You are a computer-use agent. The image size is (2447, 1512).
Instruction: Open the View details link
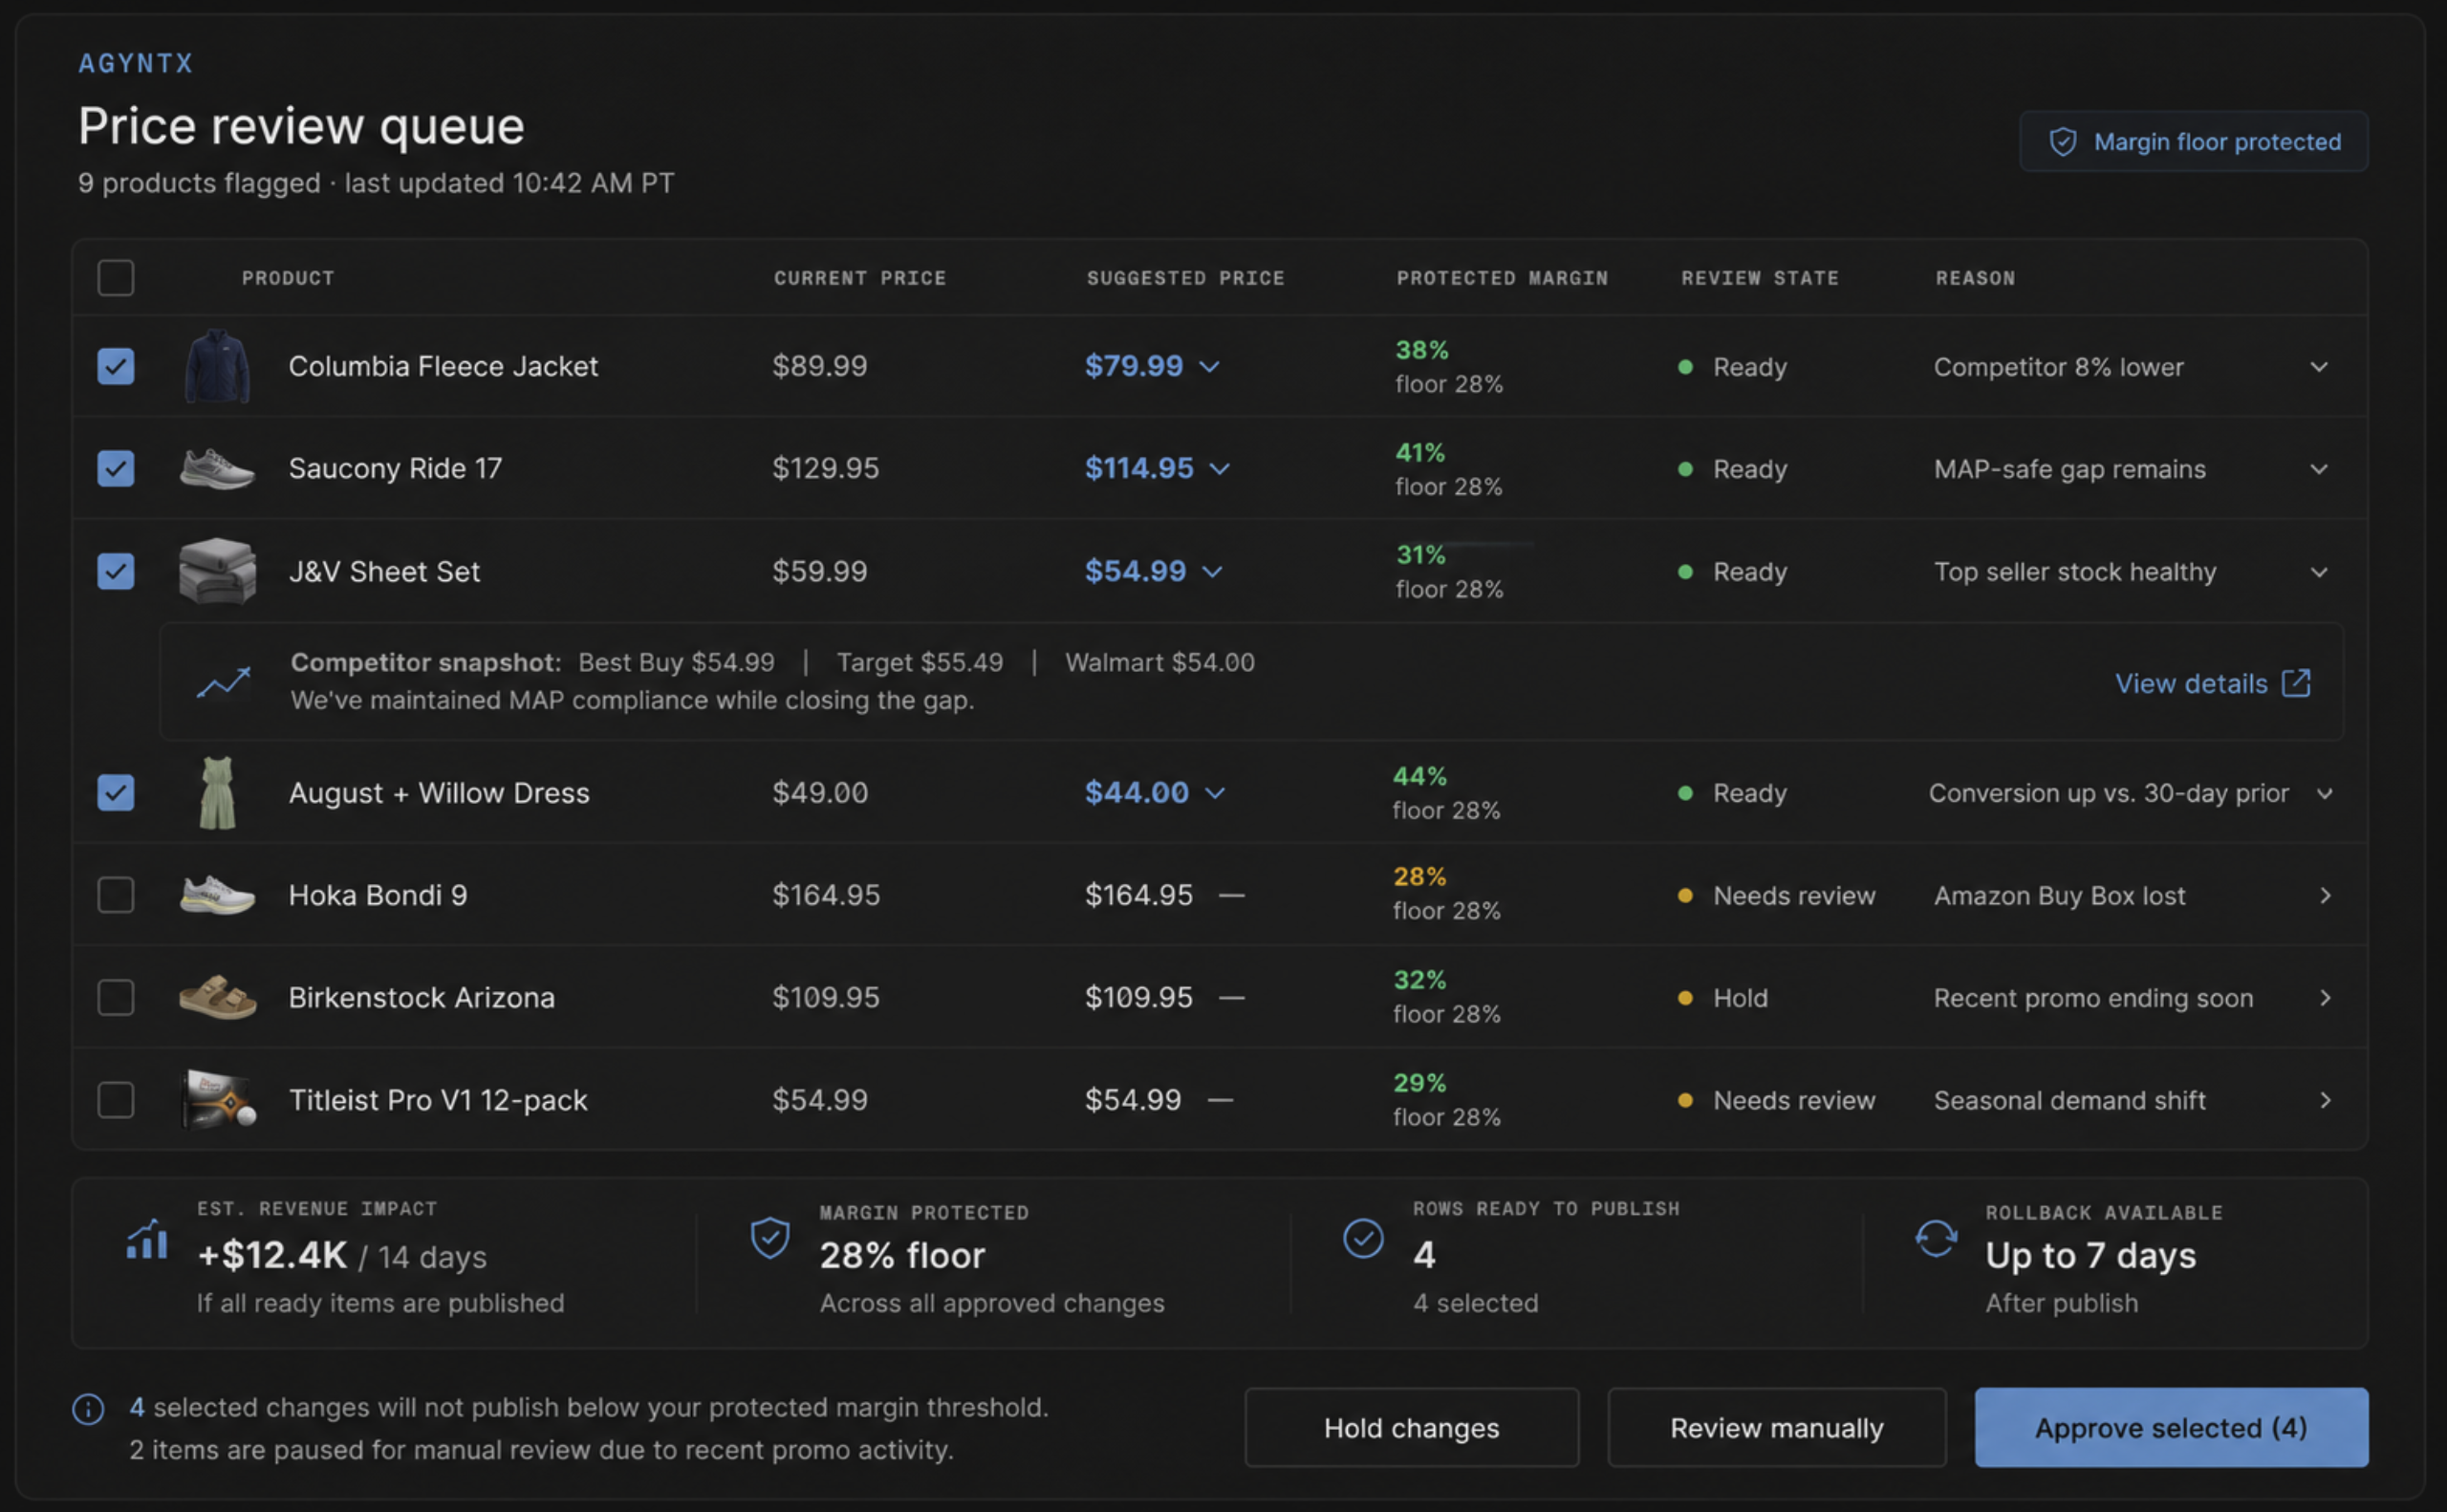pos(2212,683)
